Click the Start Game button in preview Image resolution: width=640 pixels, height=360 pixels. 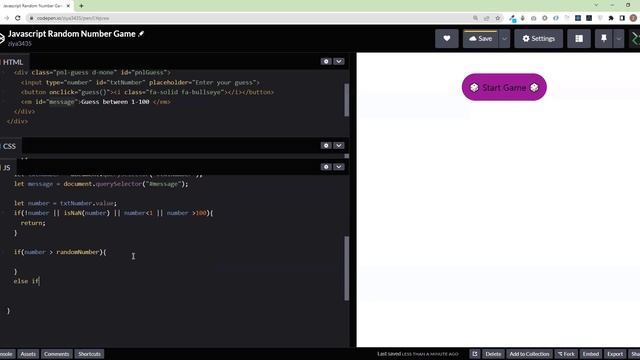tap(504, 87)
